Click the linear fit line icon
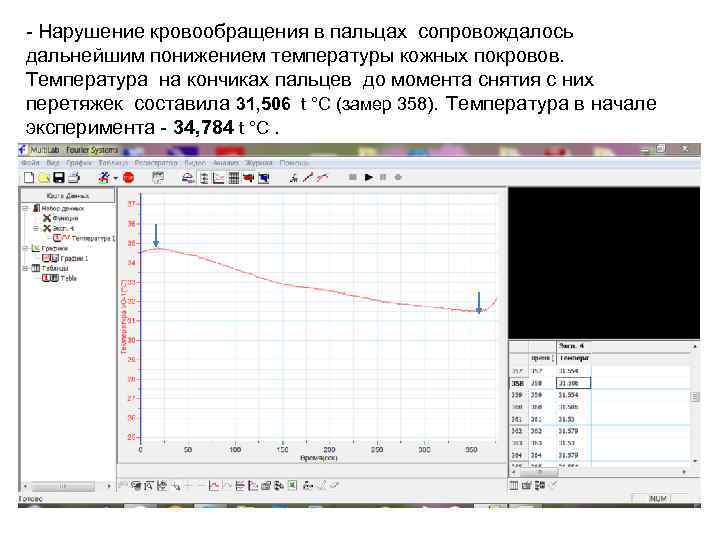The image size is (720, 540). click(x=308, y=178)
